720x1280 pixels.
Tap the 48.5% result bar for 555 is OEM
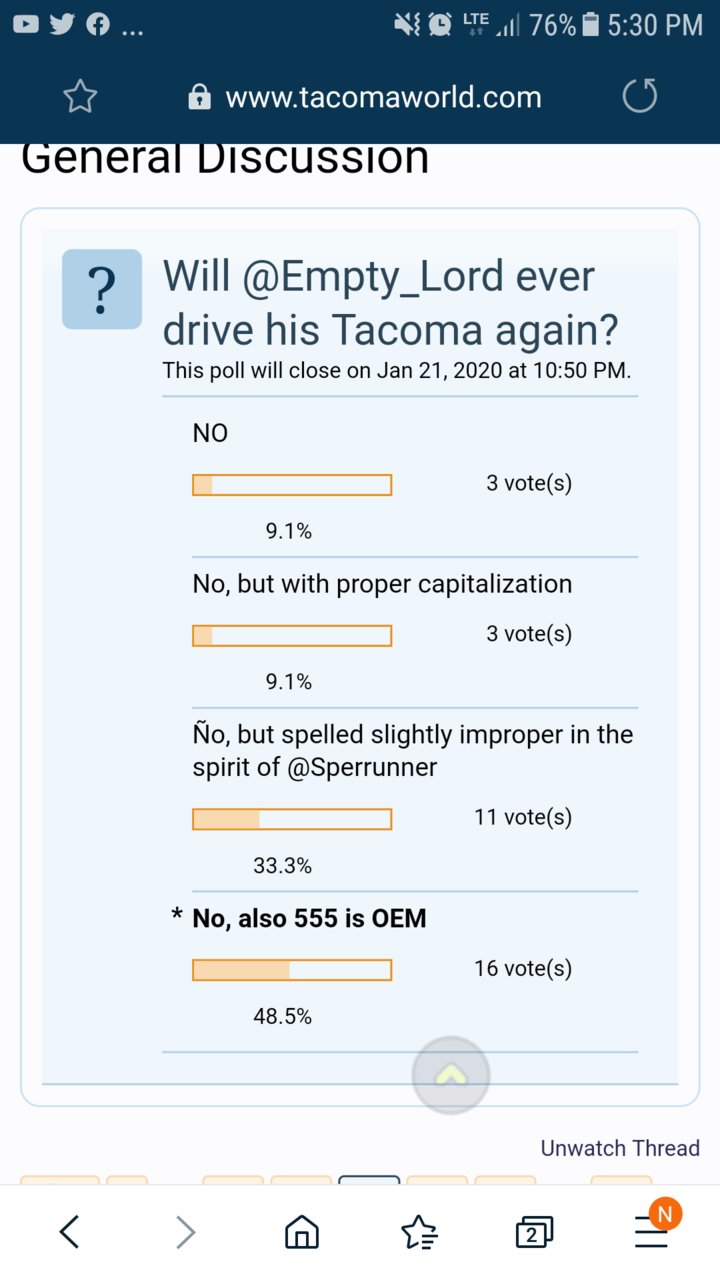[x=292, y=970]
